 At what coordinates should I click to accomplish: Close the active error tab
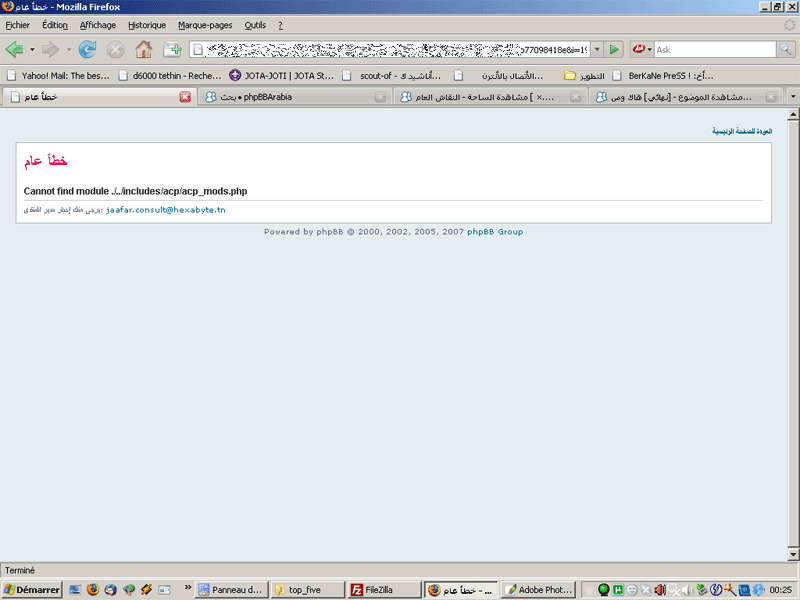(185, 97)
